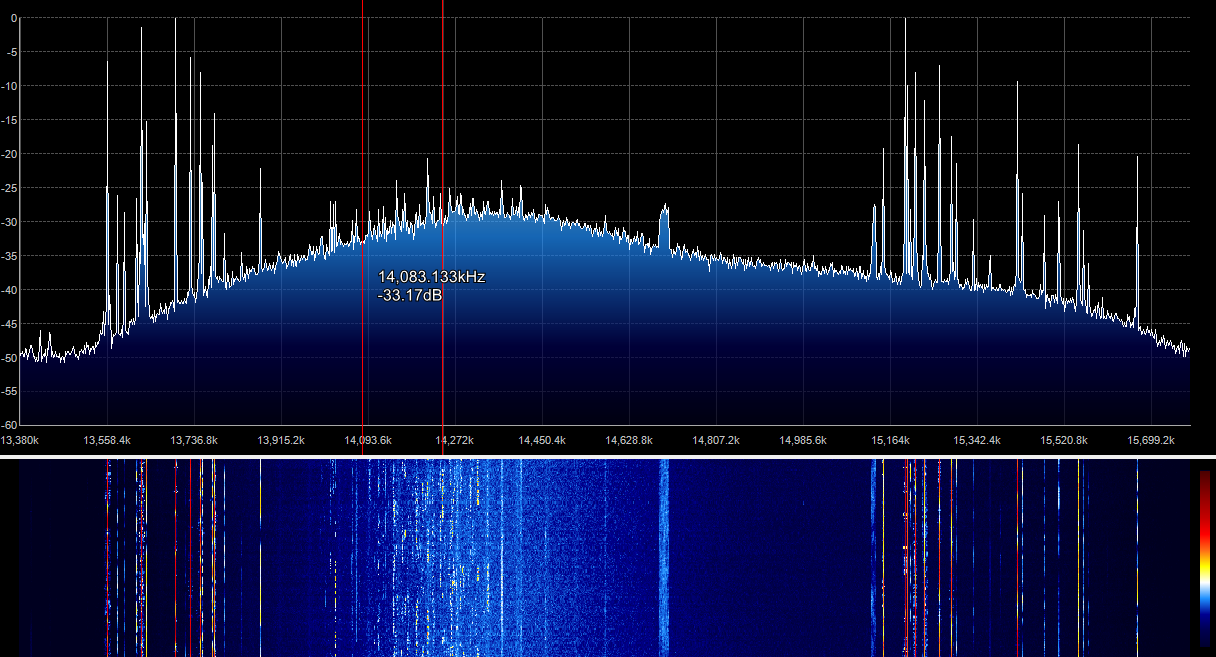1216x657 pixels.
Task: Click the red vertical line in the waterfall
Action: coord(190,560)
